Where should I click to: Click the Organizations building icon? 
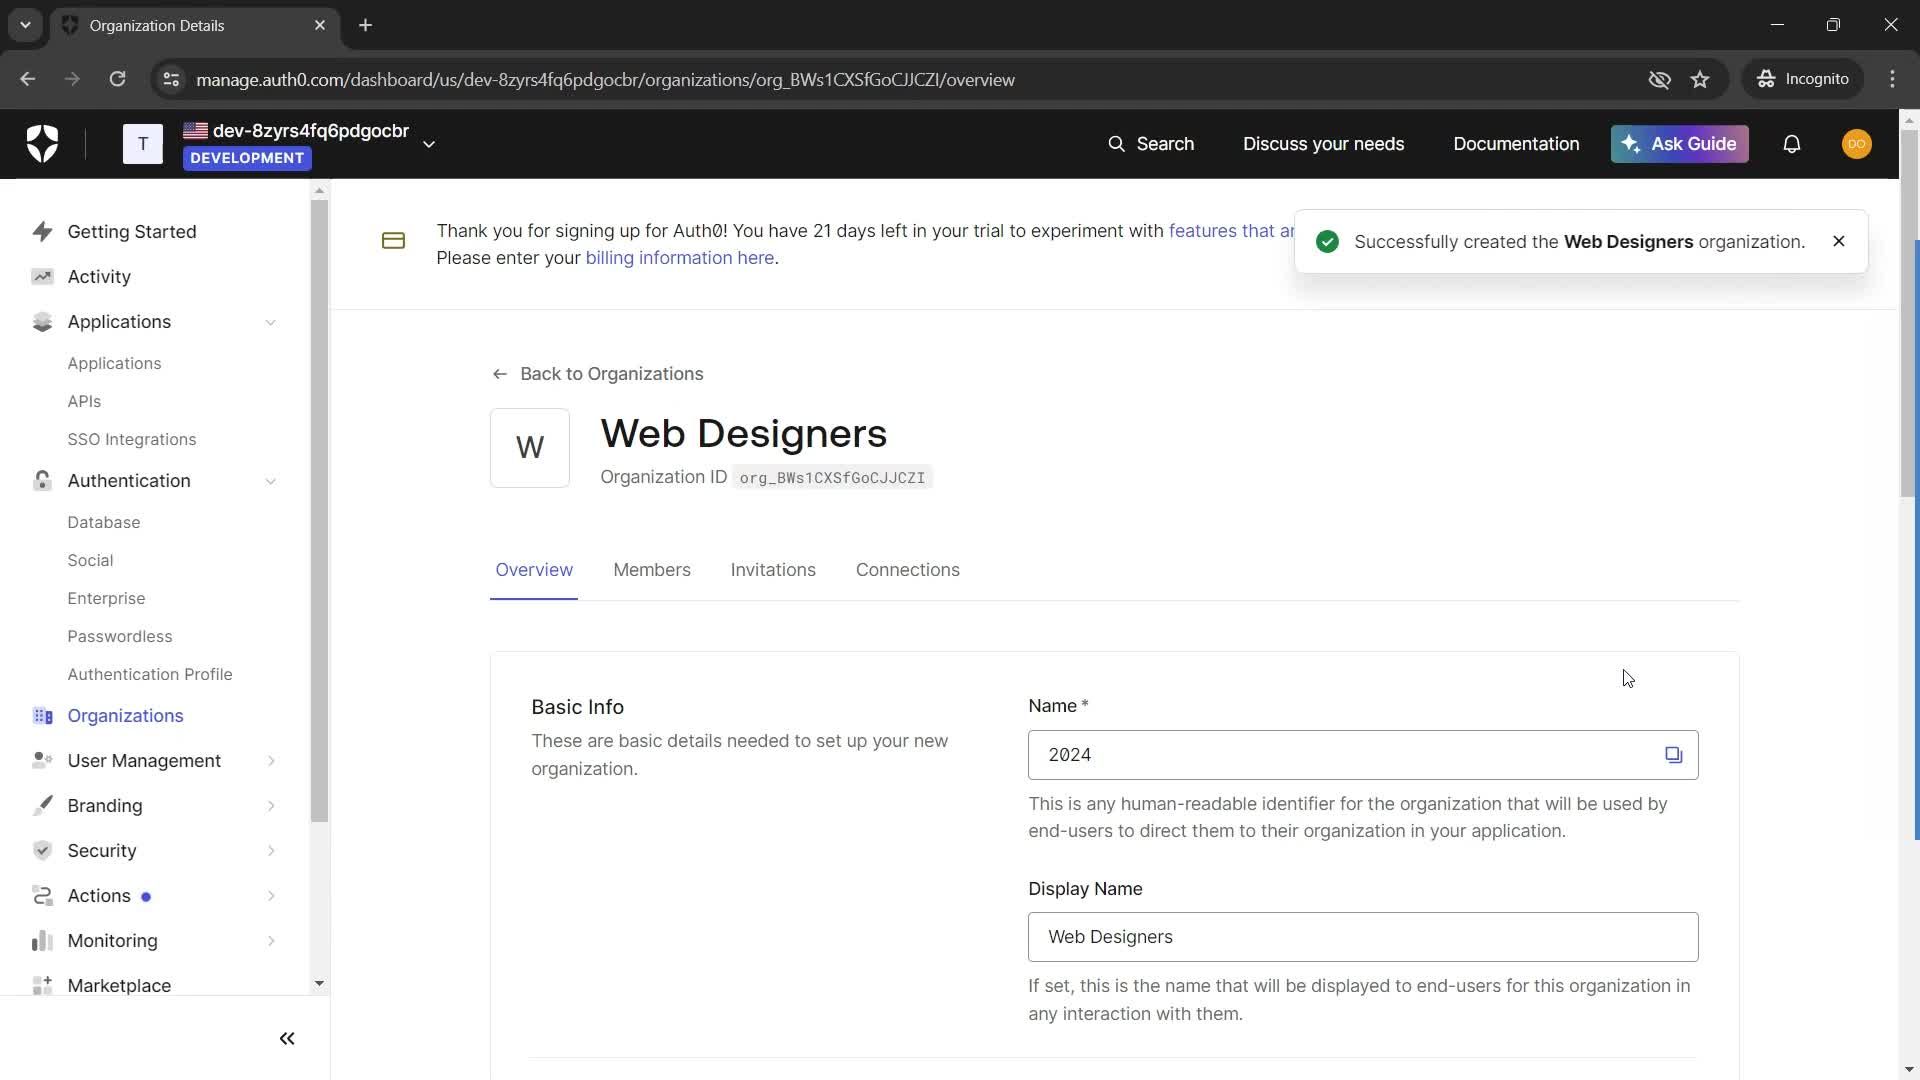(42, 715)
